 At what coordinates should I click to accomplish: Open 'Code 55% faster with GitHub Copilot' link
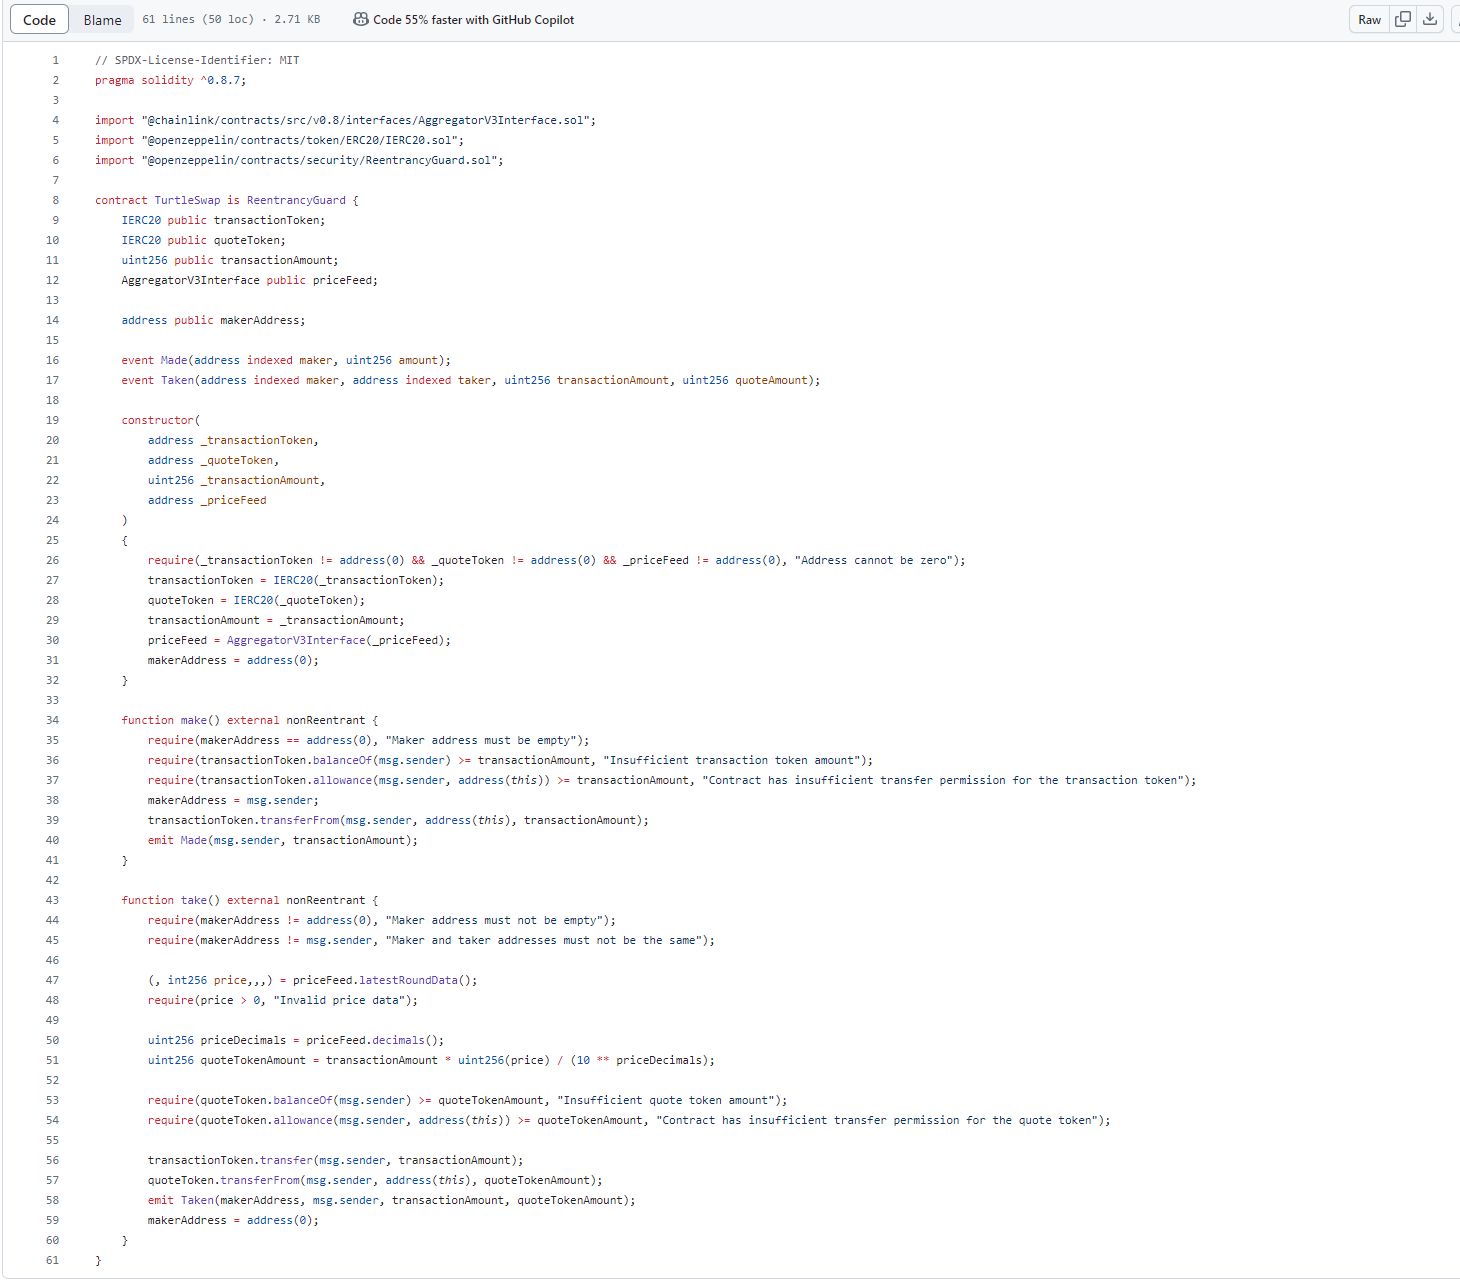[x=473, y=20]
